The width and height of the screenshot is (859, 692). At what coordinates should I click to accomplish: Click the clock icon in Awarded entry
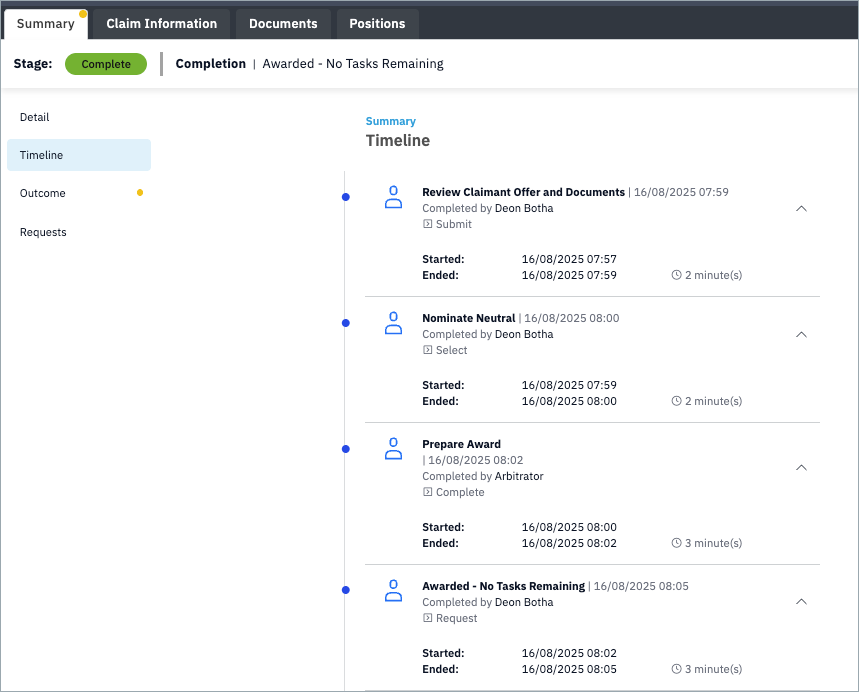[677, 669]
